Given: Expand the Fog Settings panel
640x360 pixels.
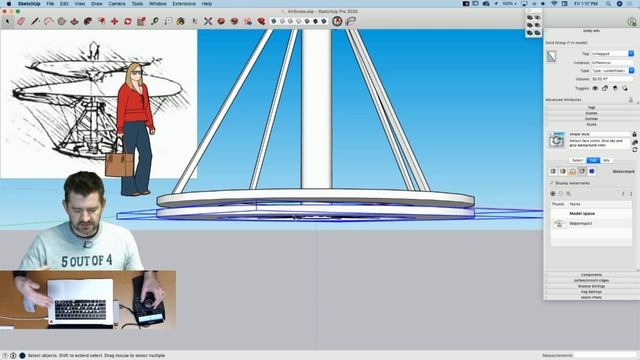Looking at the screenshot, I should 591,292.
